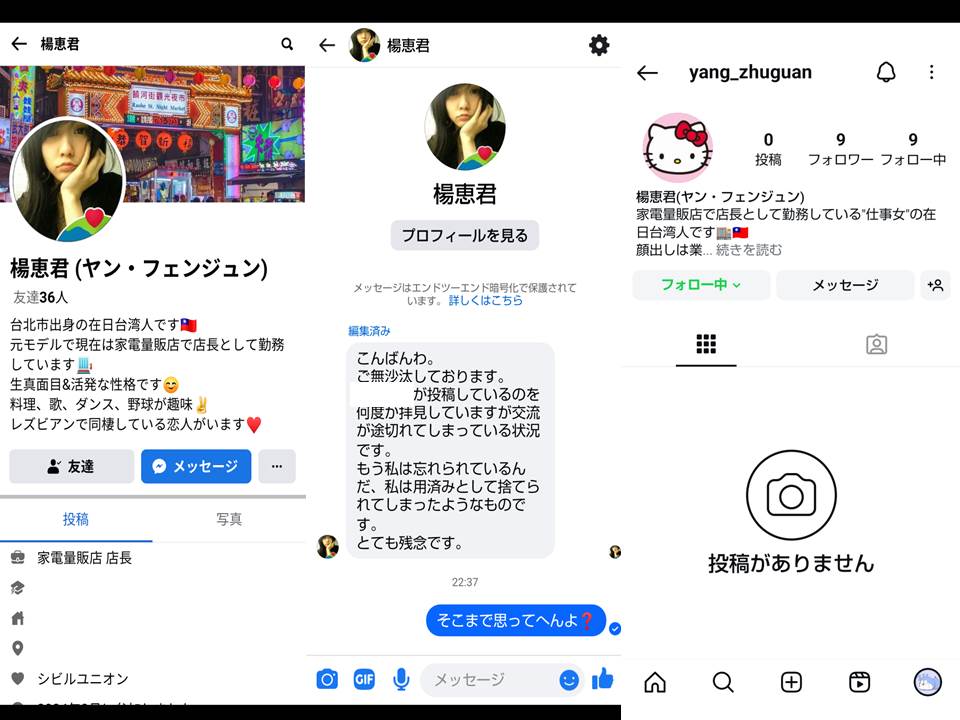
Task: Go to Instagram home tab
Action: (x=655, y=682)
